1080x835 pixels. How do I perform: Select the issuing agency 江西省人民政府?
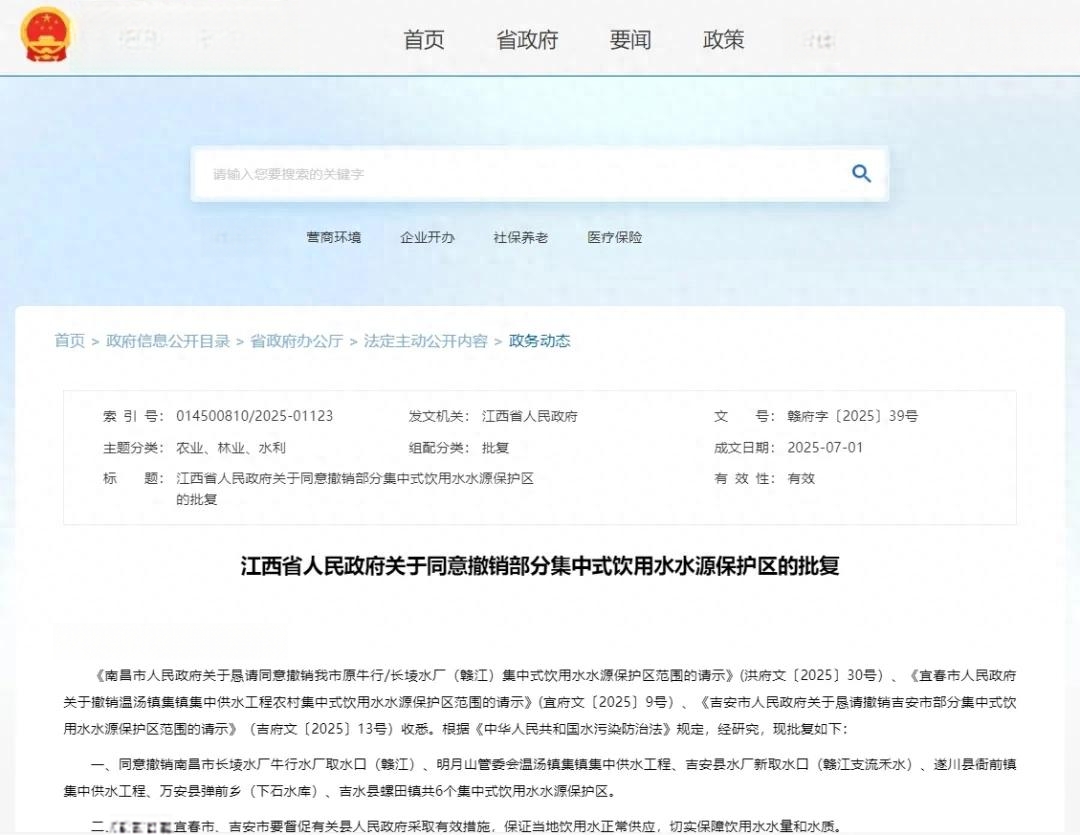(x=530, y=416)
